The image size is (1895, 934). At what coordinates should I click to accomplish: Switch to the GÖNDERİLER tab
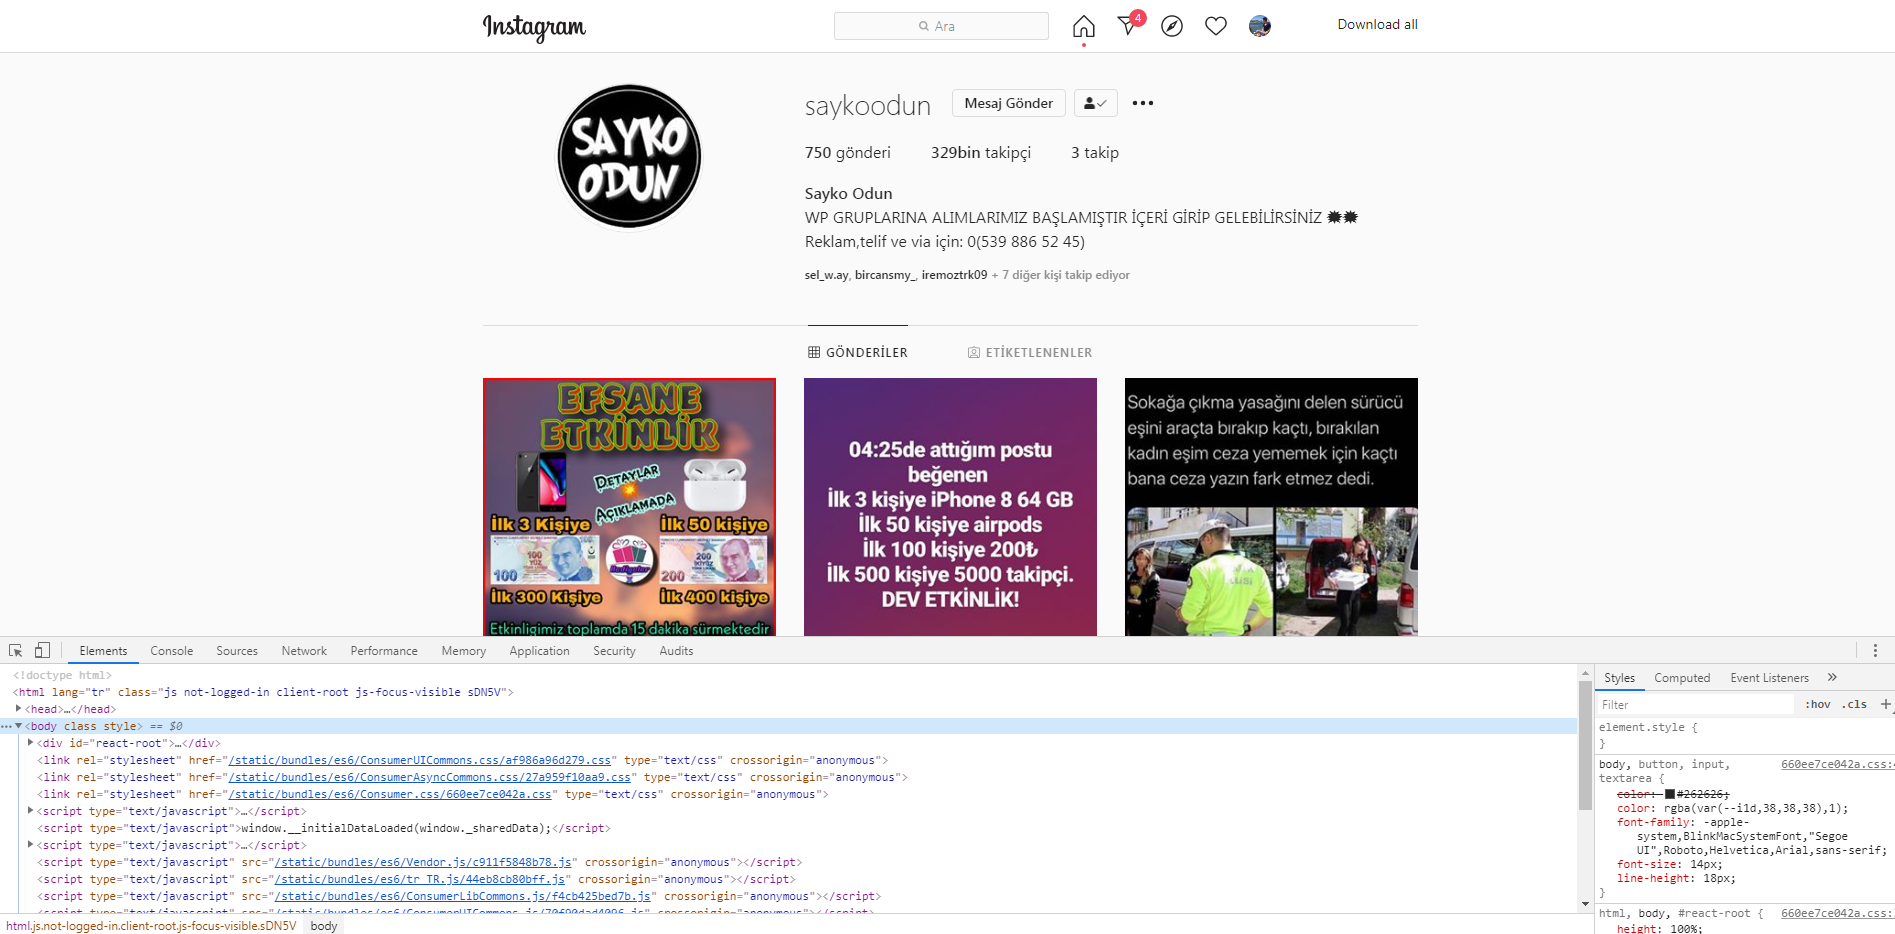tap(858, 352)
